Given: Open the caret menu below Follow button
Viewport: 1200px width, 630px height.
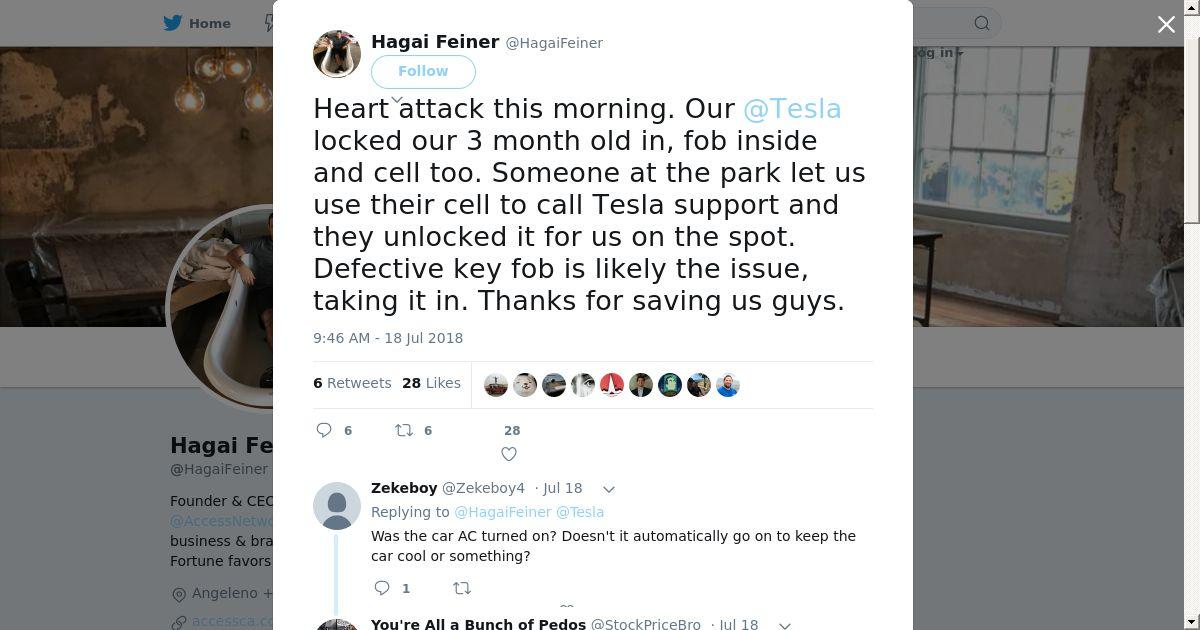Looking at the screenshot, I should coord(396,99).
